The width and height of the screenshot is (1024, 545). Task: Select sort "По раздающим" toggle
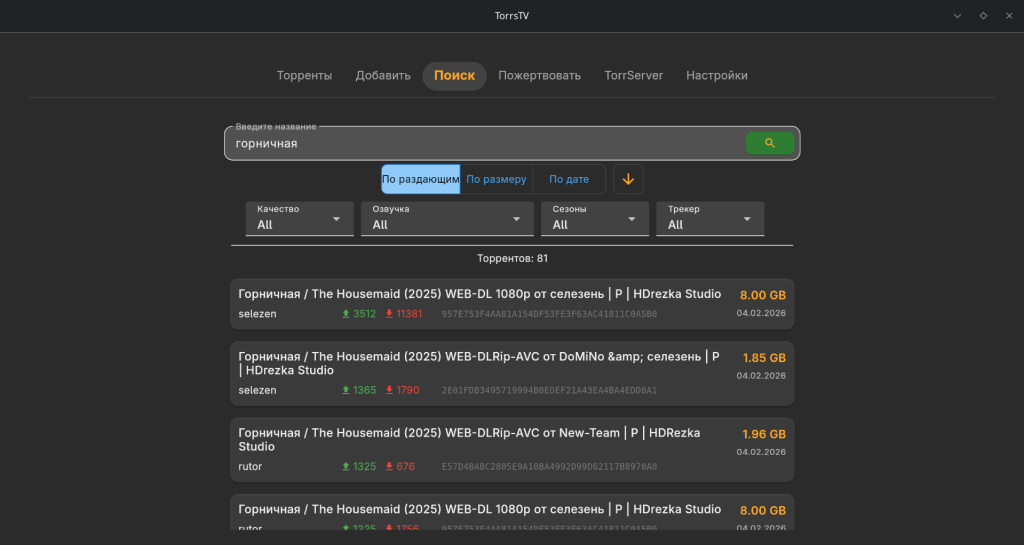coord(420,179)
